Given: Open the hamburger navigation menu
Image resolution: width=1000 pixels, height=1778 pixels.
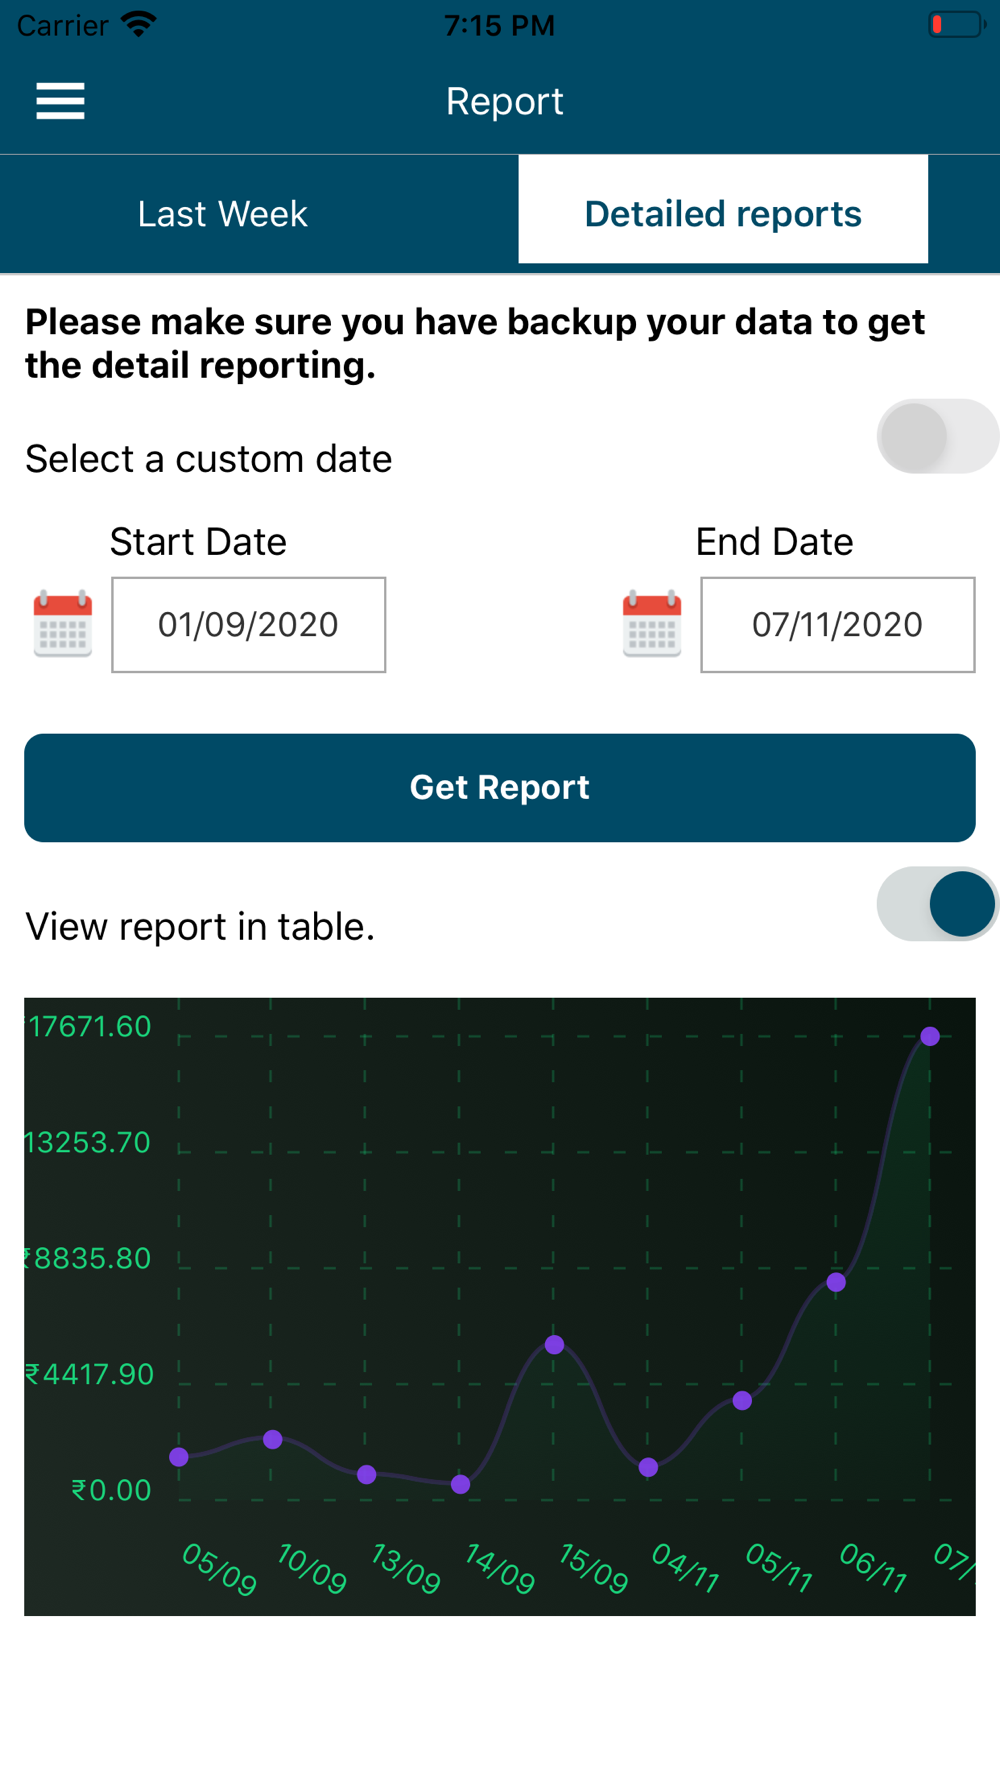Looking at the screenshot, I should (x=60, y=101).
